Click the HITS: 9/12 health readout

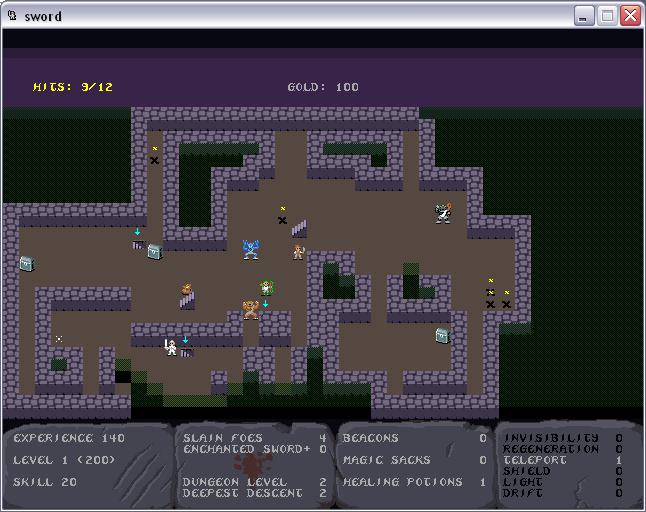point(73,87)
